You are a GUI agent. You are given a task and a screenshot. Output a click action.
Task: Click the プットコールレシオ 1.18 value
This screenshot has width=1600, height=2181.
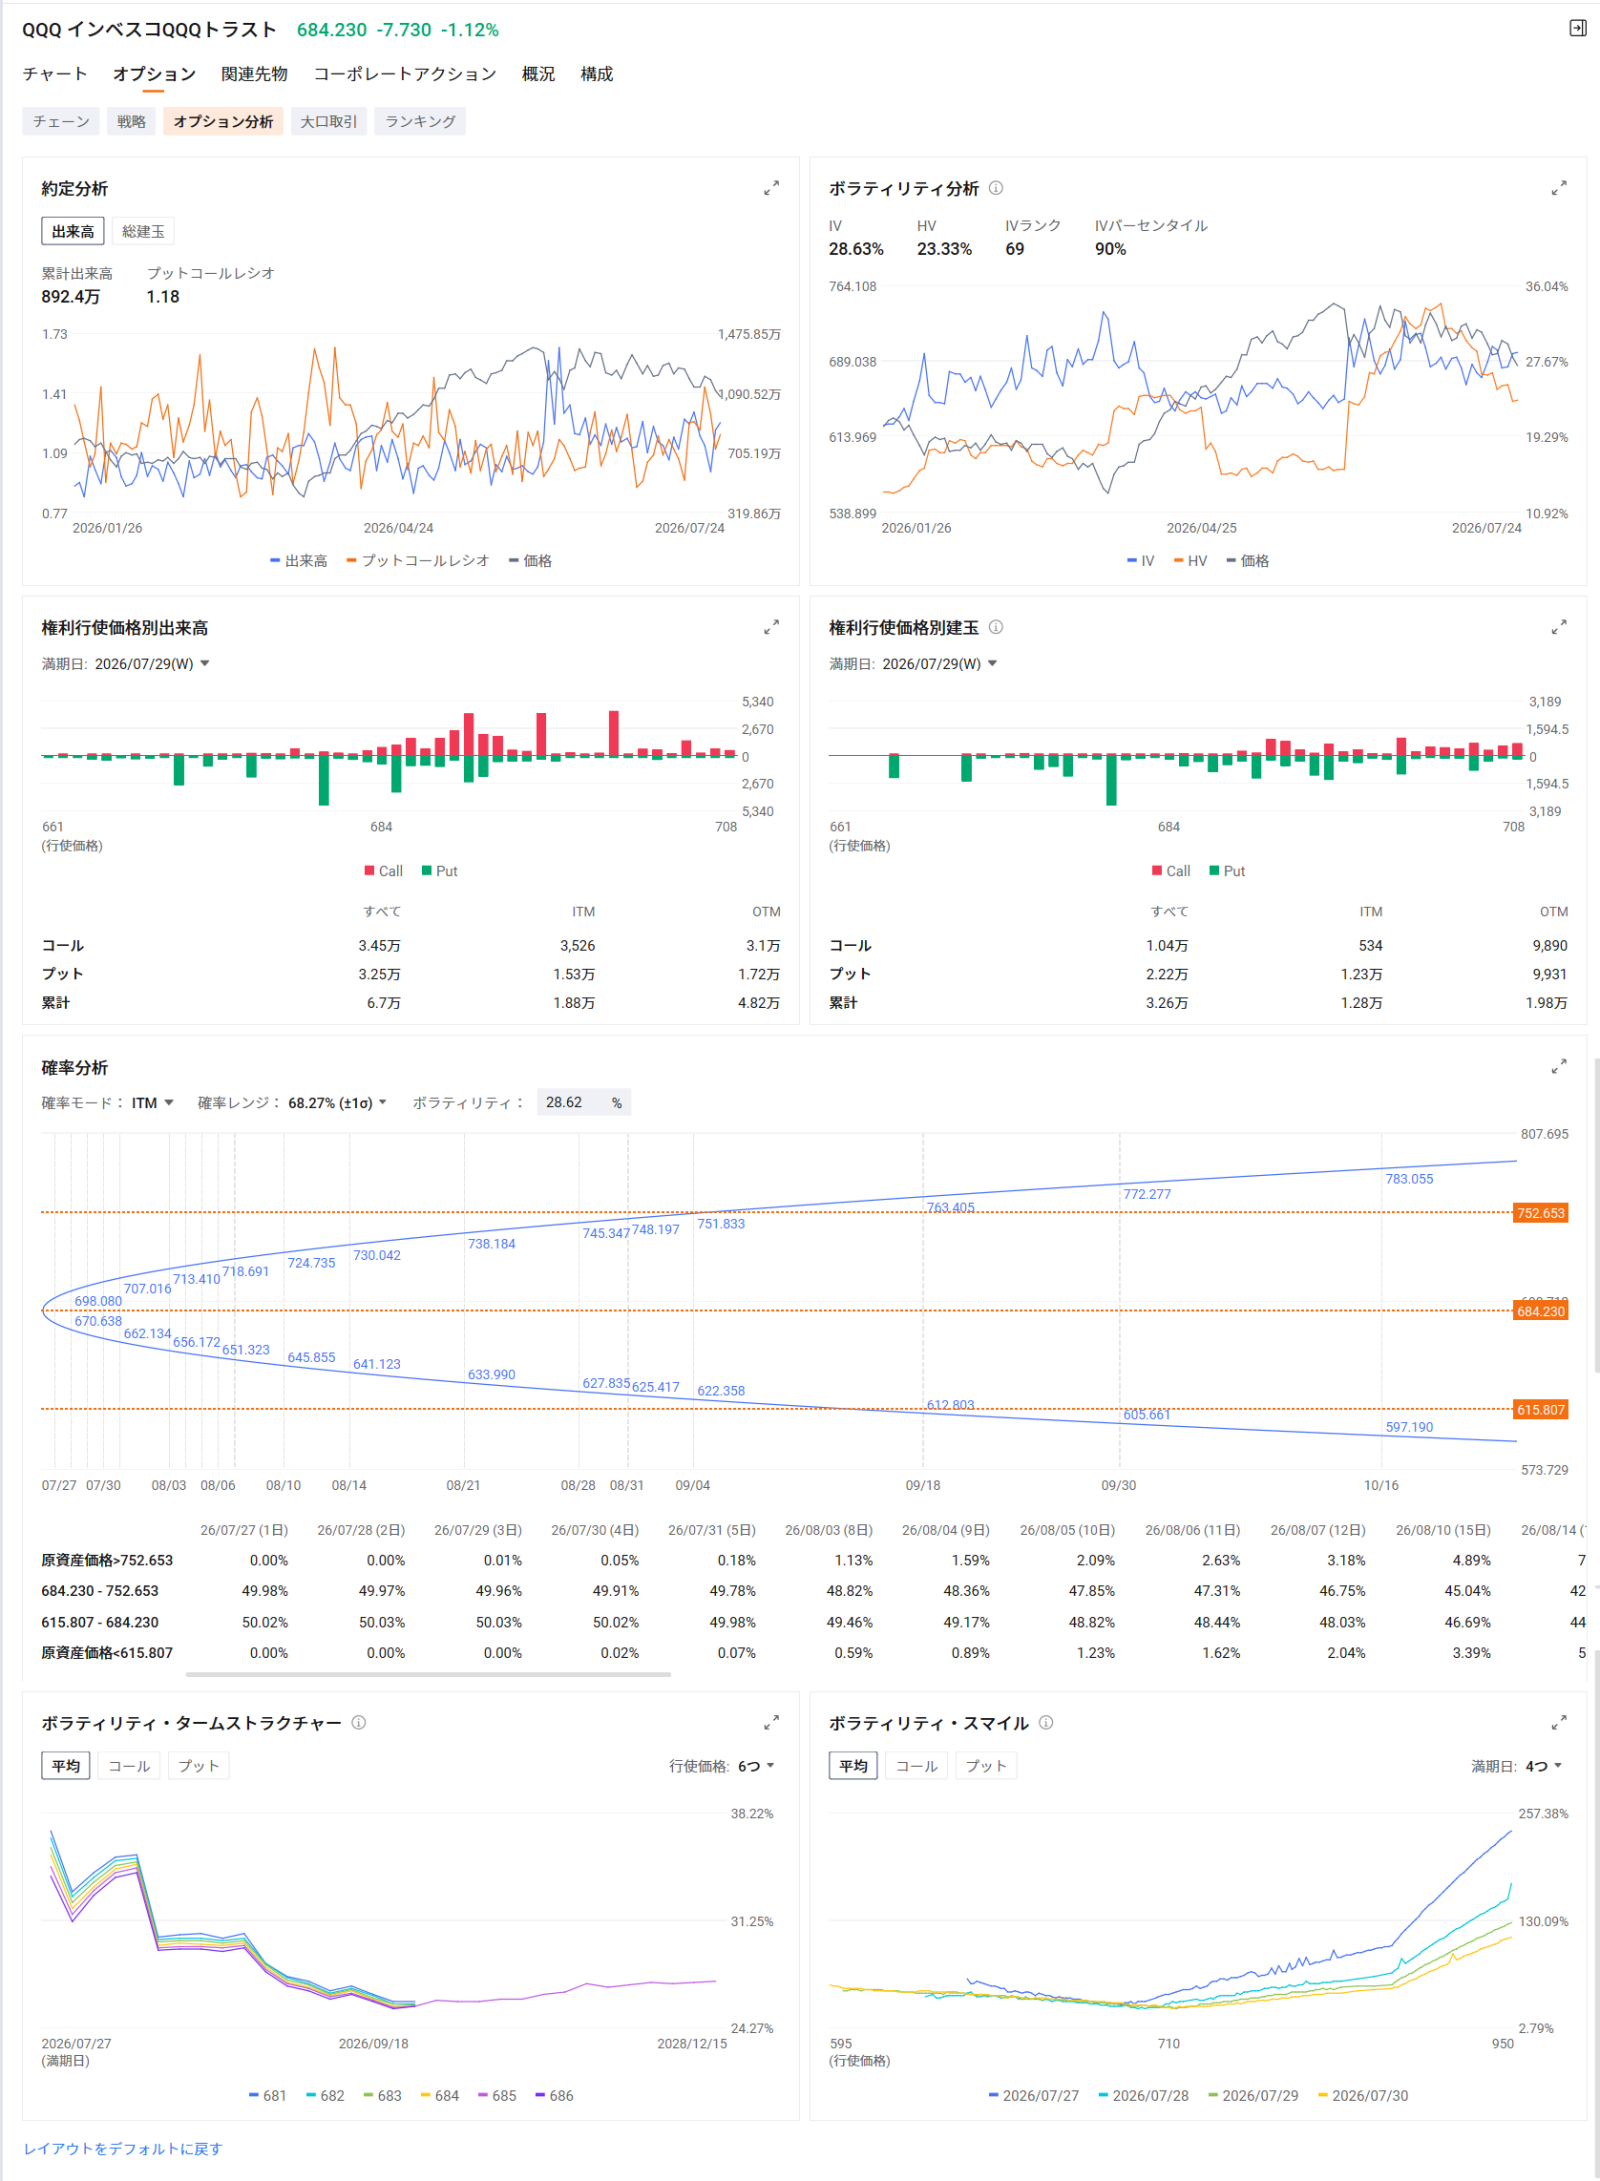click(163, 297)
